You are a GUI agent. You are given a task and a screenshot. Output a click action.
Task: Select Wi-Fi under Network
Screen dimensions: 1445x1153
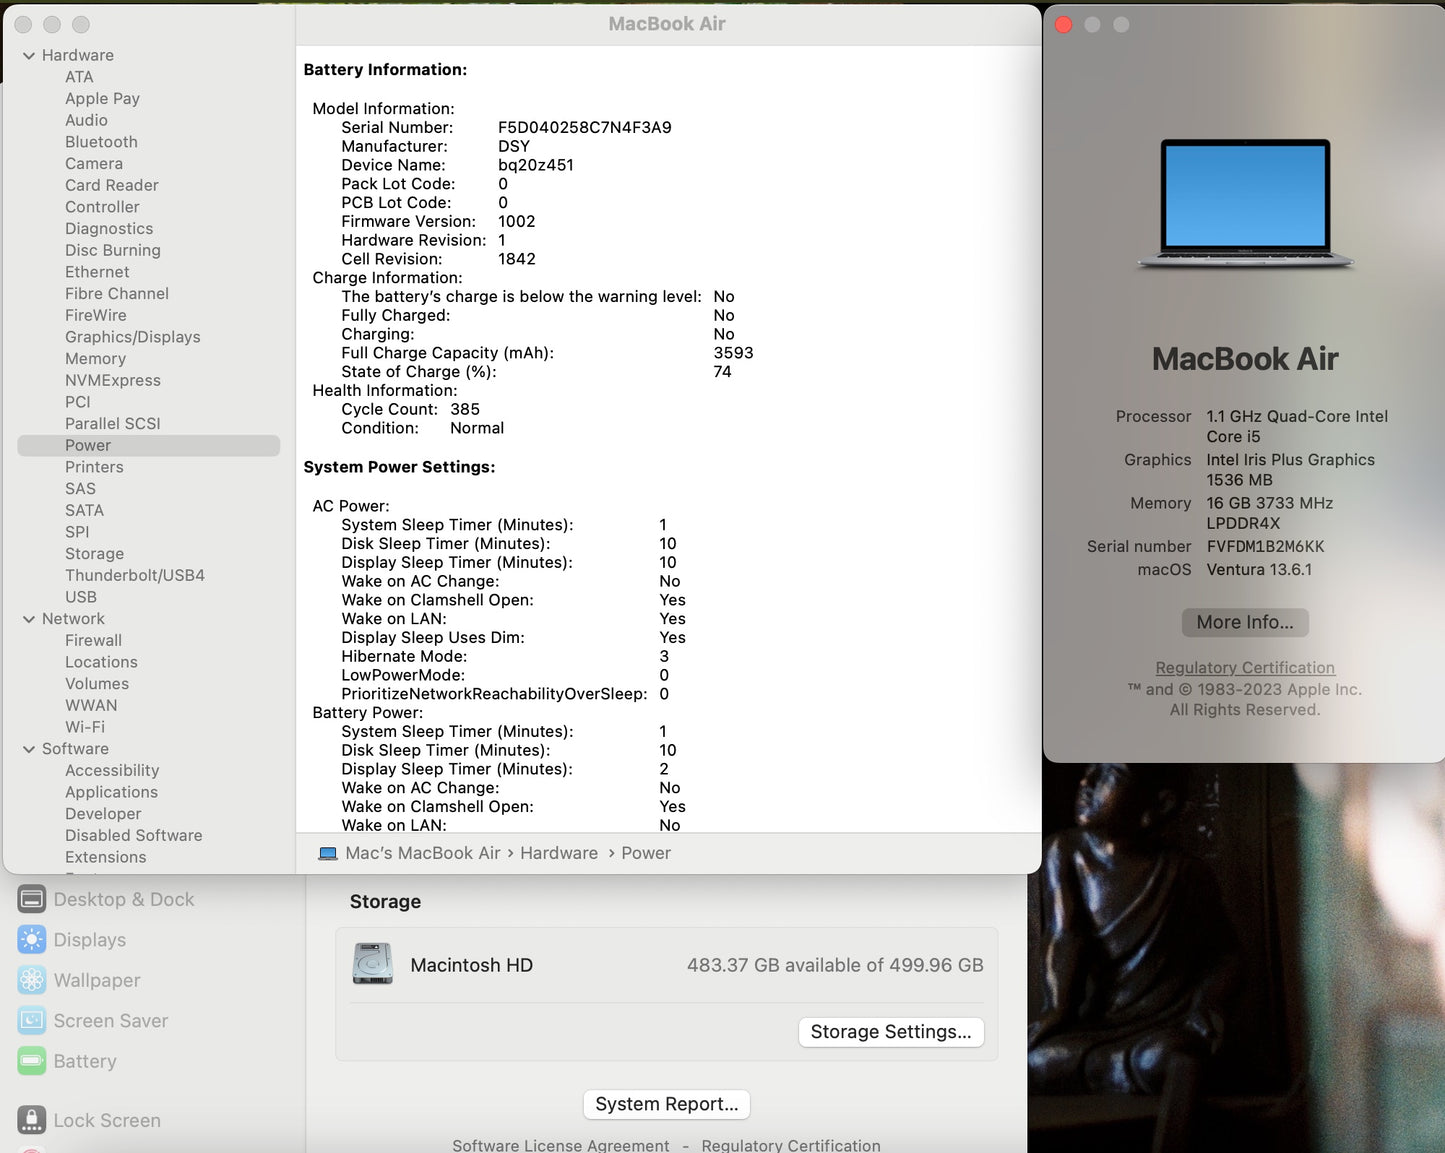pyautogui.click(x=85, y=727)
